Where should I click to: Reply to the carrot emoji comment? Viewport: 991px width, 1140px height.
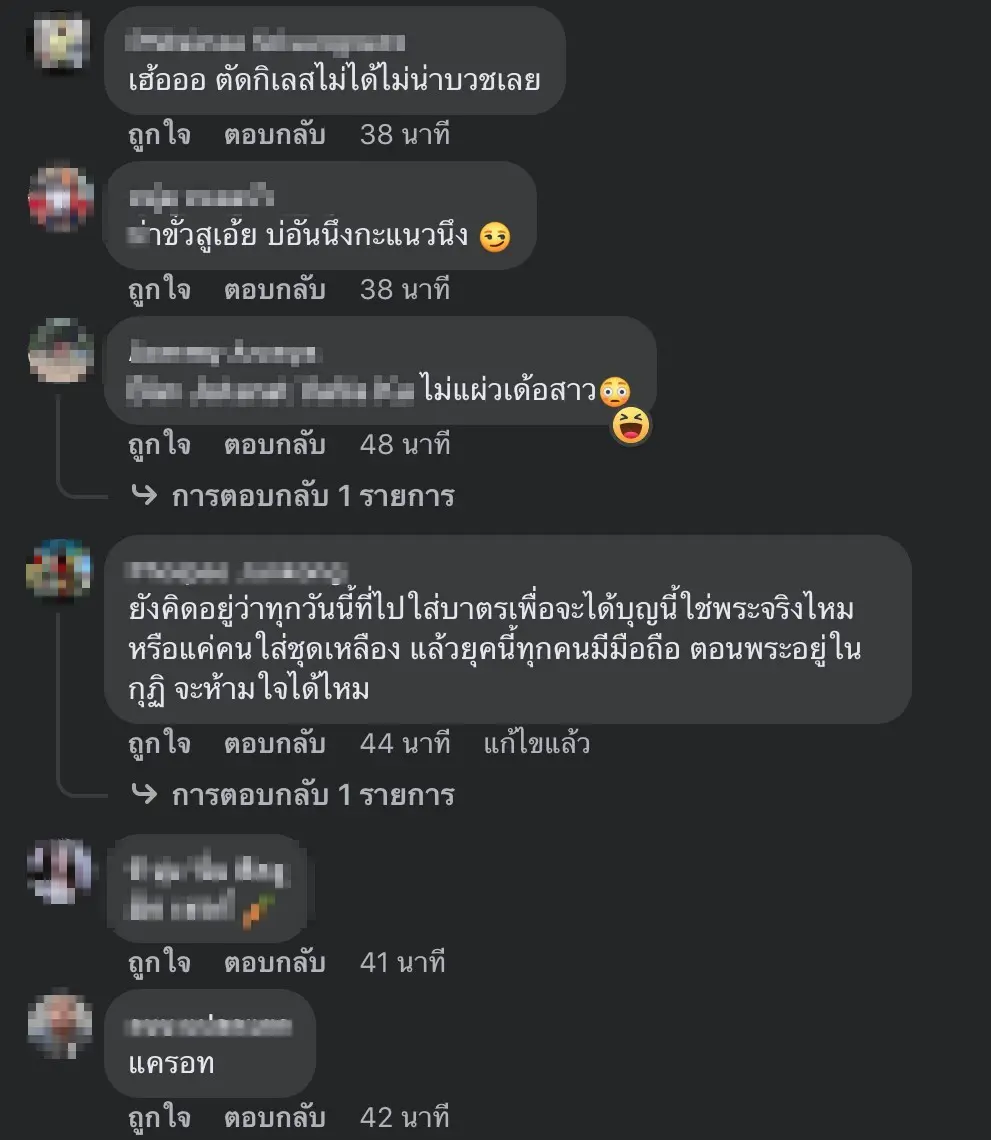coord(274,963)
